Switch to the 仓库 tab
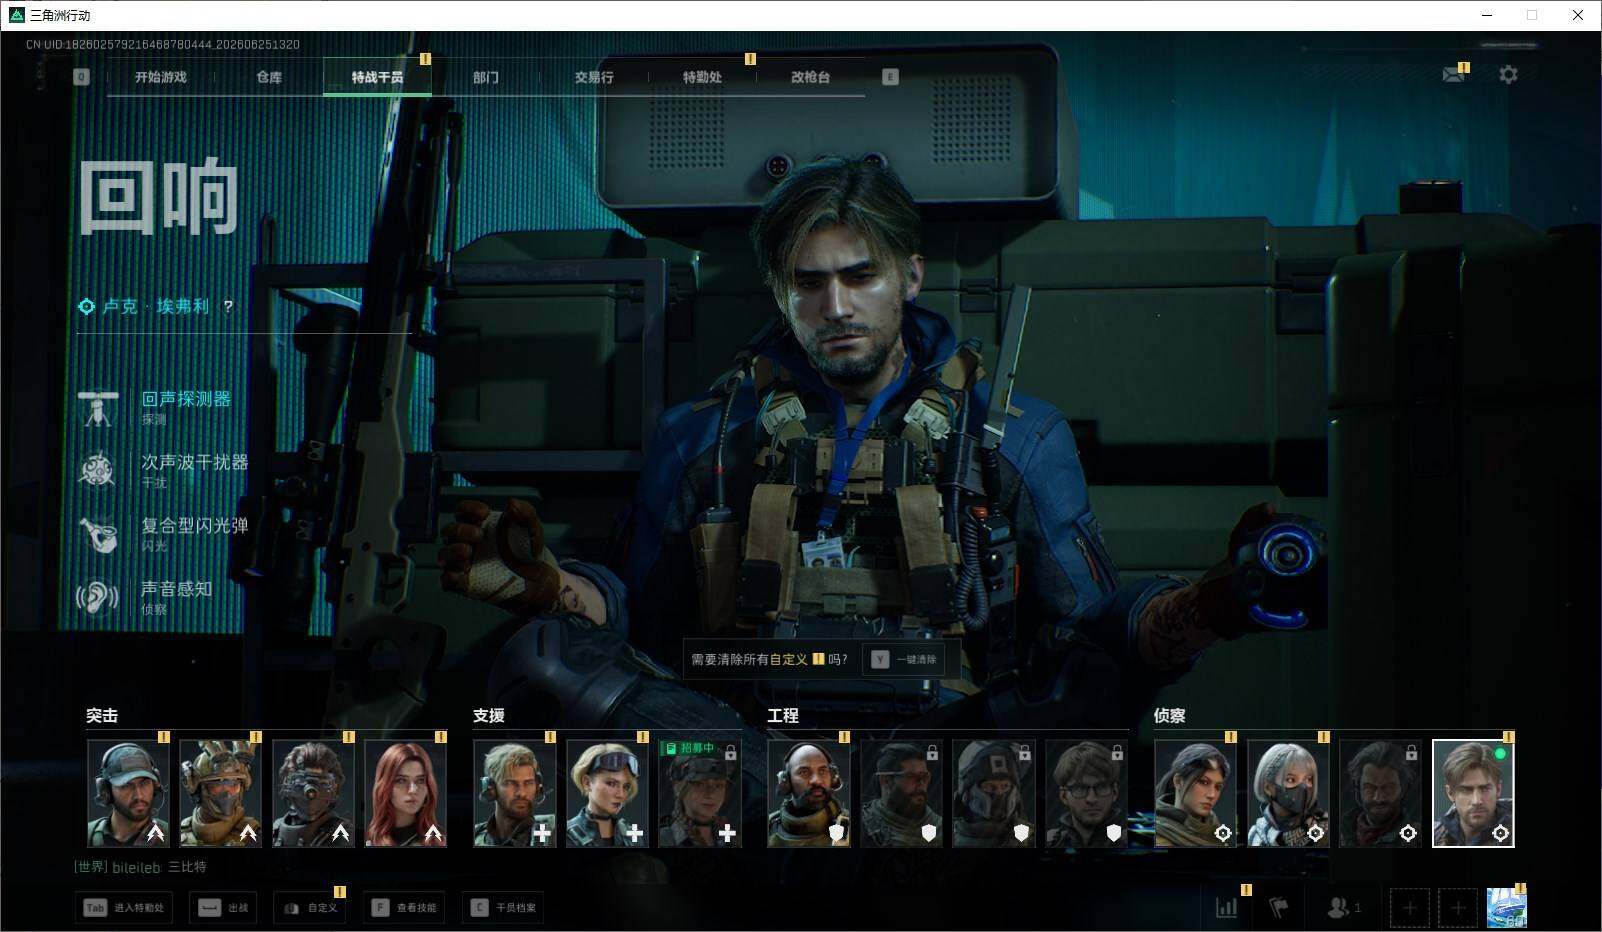 click(269, 77)
